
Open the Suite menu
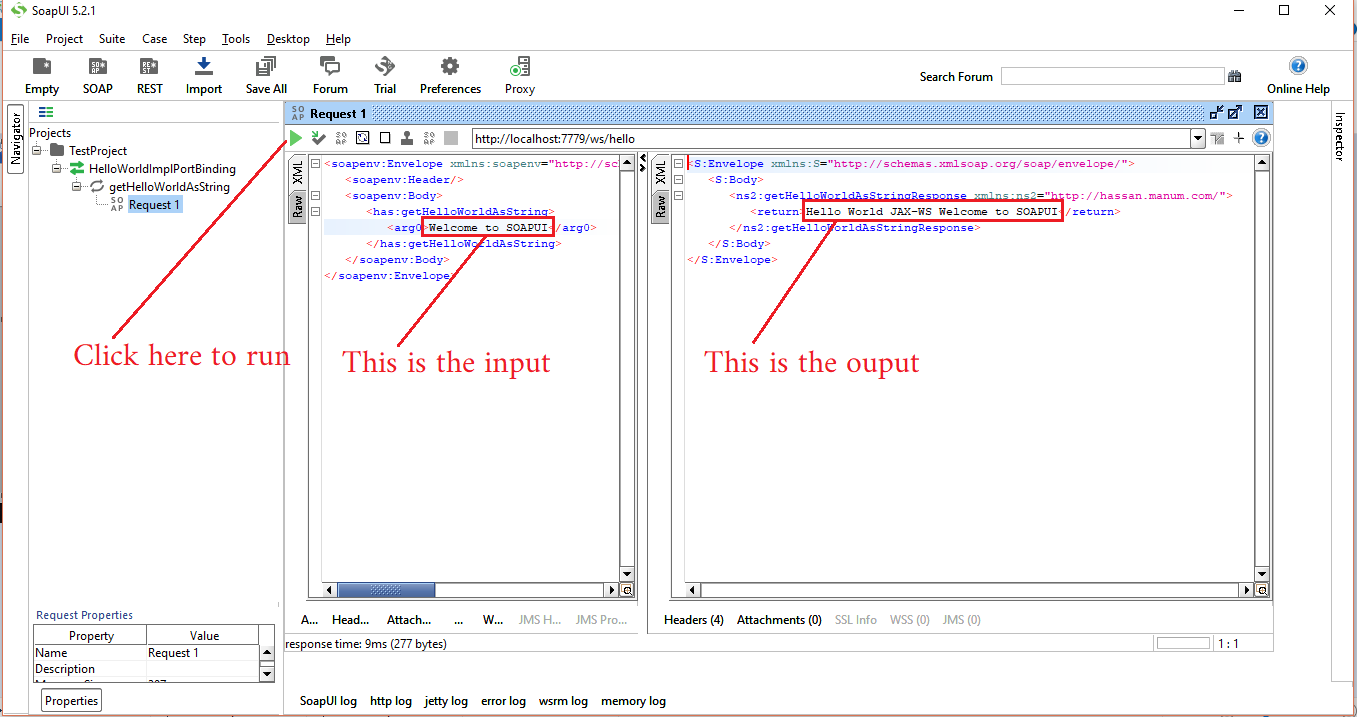tap(112, 39)
